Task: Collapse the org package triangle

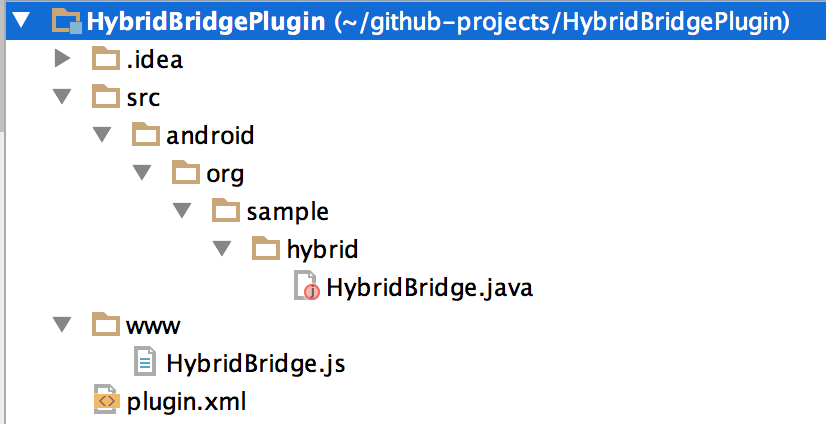Action: click(x=142, y=173)
